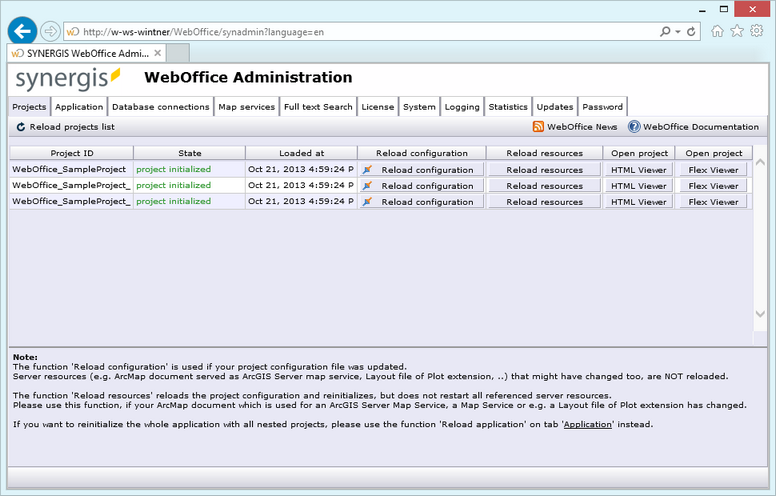Screen dimensions: 776x496
Task: Go back with the browser Back arrow
Action: coord(22,32)
